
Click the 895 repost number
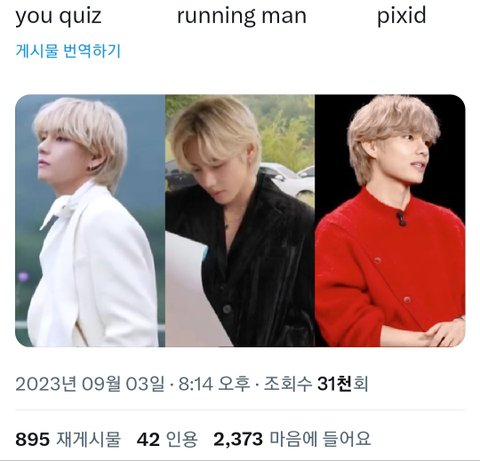(33, 439)
